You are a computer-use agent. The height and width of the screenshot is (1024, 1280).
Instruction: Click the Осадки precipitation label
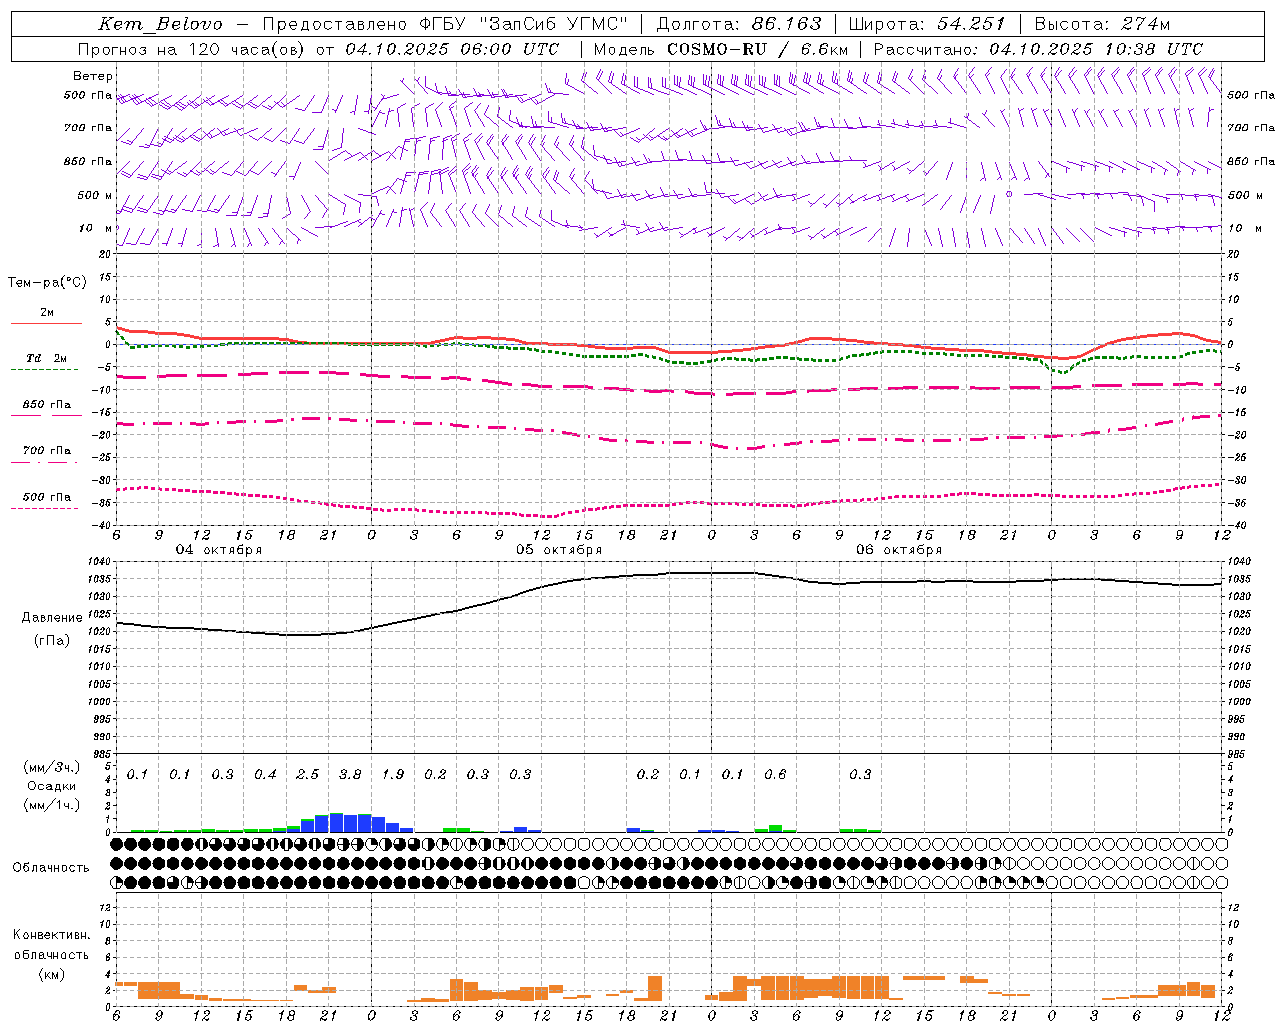pos(51,786)
